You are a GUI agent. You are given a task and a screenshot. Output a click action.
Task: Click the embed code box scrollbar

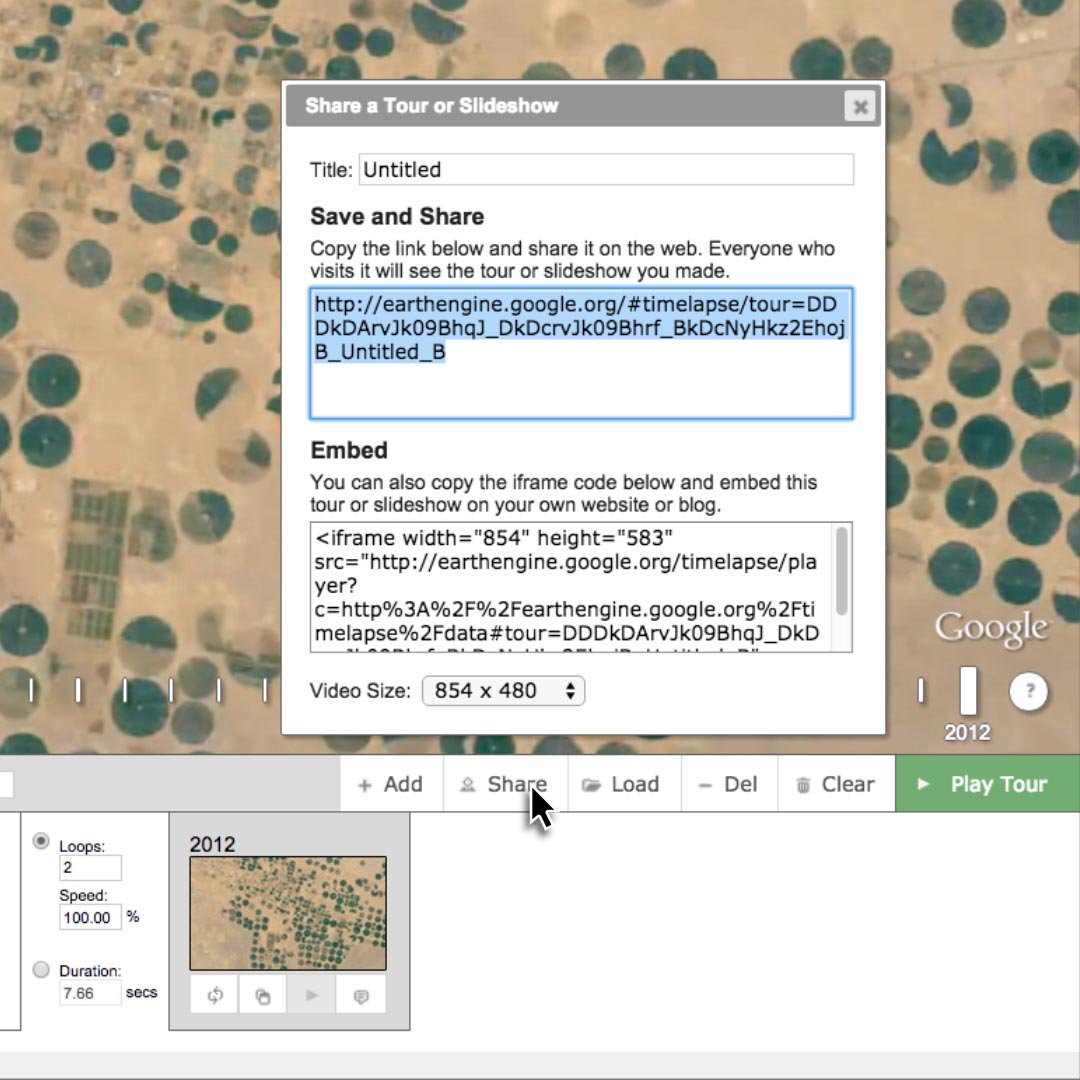(x=841, y=570)
